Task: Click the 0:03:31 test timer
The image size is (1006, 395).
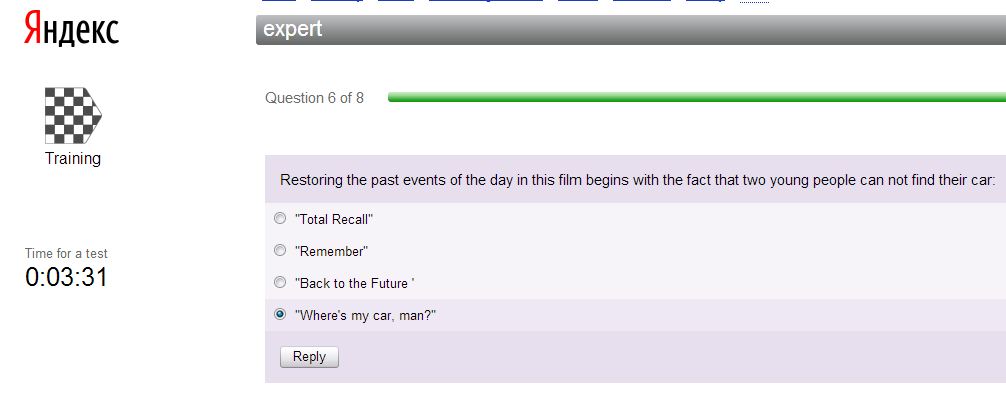Action: (67, 277)
